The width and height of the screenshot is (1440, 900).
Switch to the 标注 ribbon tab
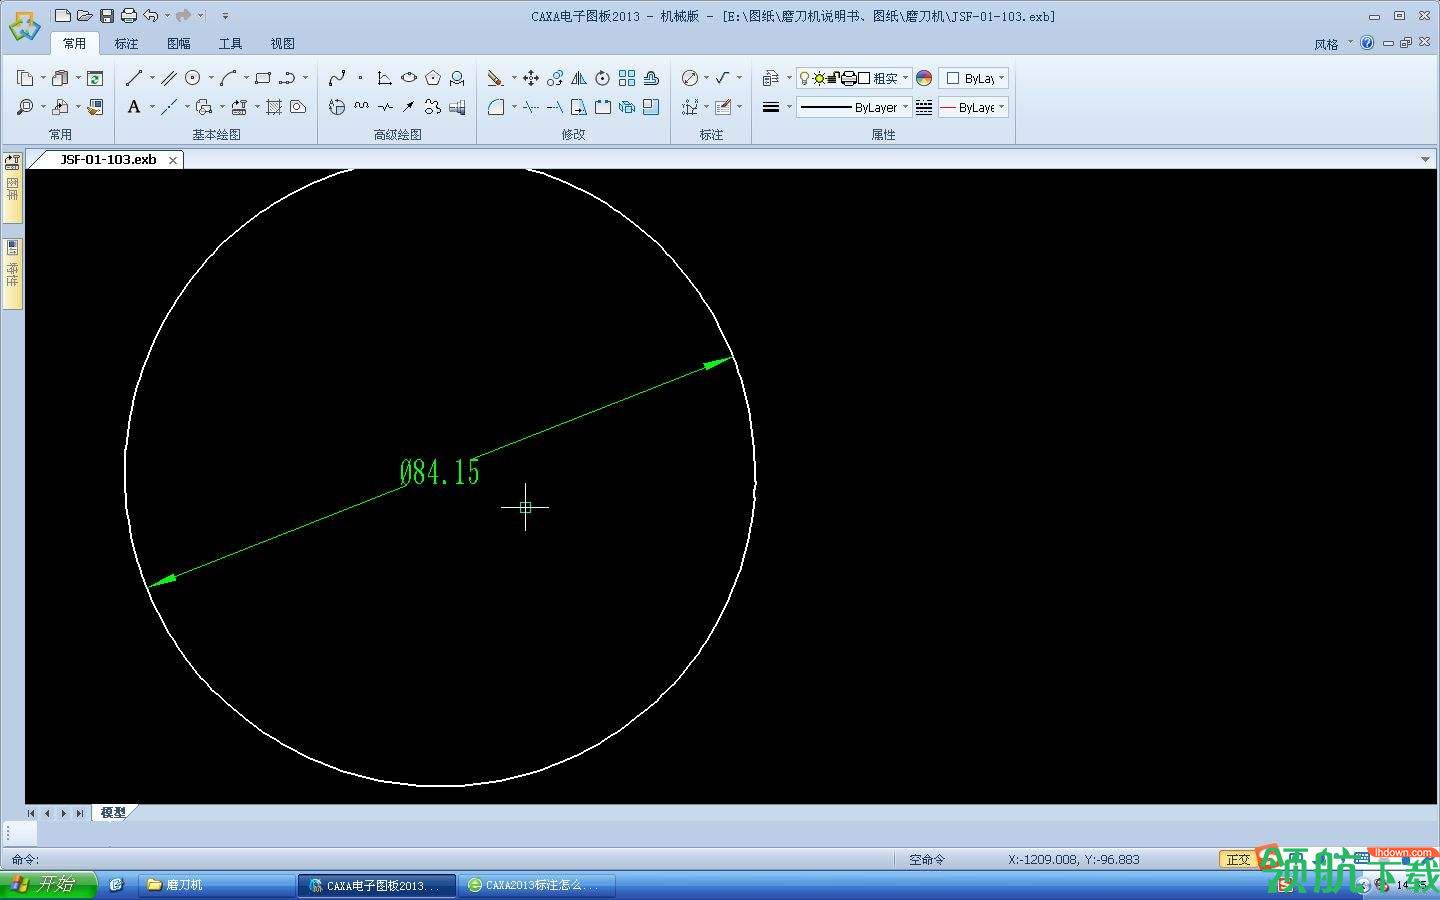(x=126, y=43)
